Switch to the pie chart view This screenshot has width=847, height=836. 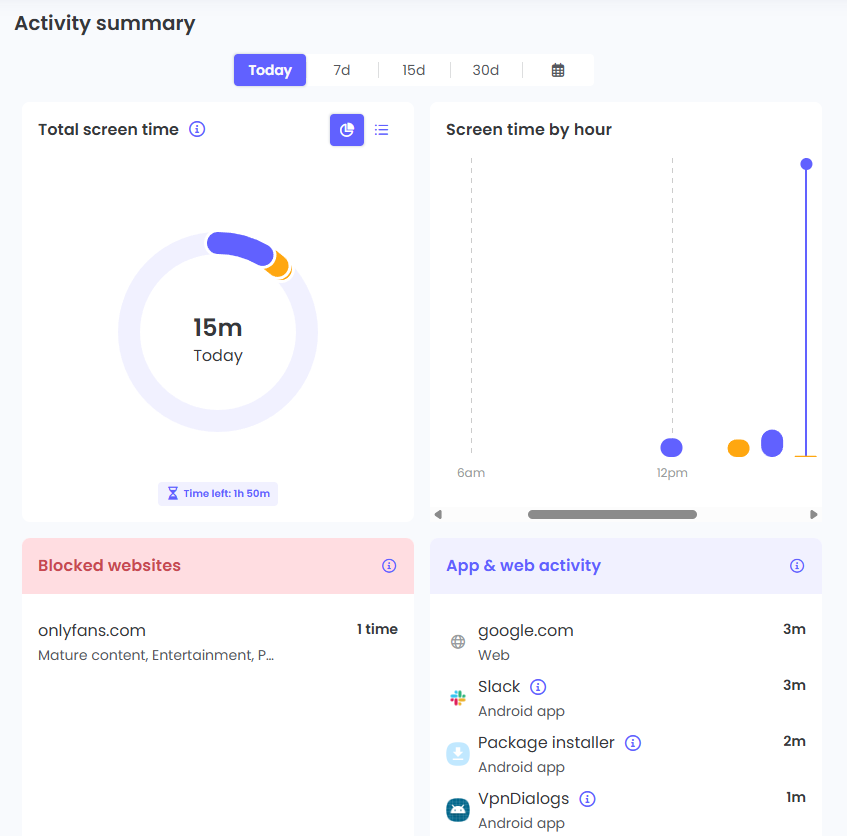tap(346, 130)
